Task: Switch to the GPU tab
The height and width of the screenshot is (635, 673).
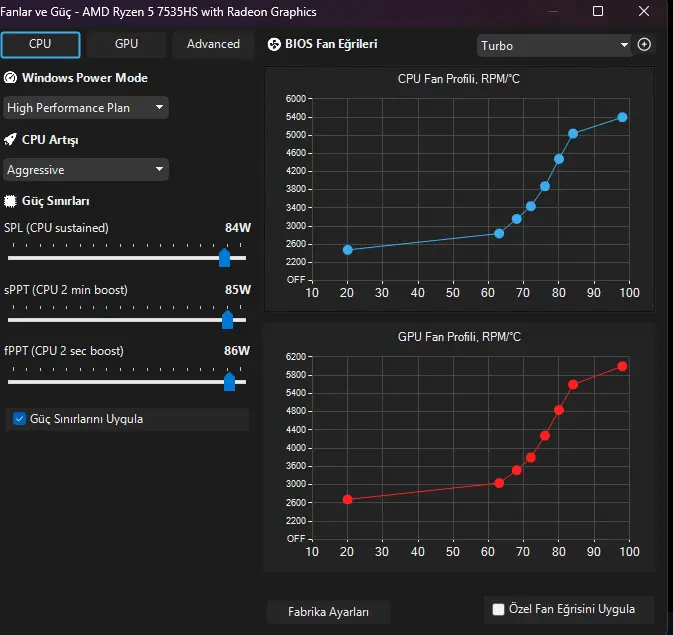Action: click(x=126, y=44)
